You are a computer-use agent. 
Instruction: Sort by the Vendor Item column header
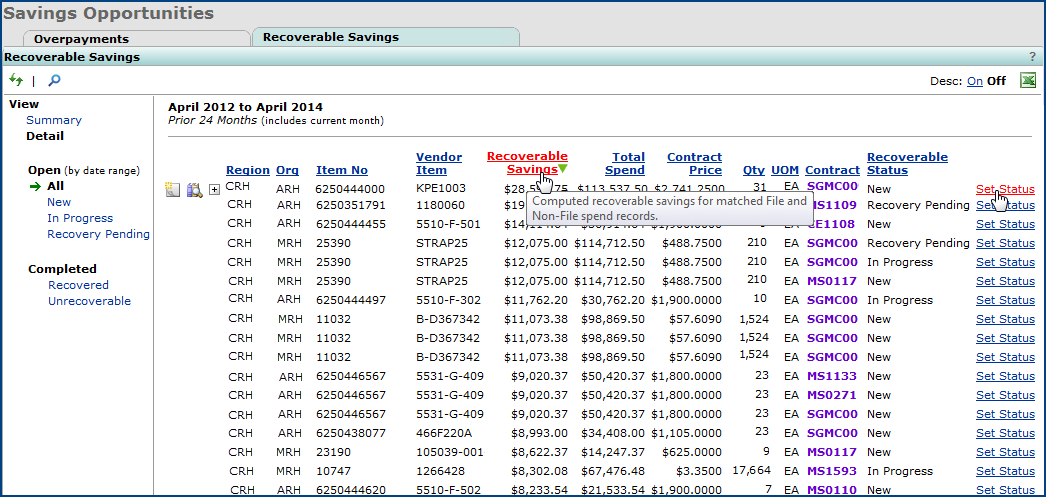click(438, 164)
